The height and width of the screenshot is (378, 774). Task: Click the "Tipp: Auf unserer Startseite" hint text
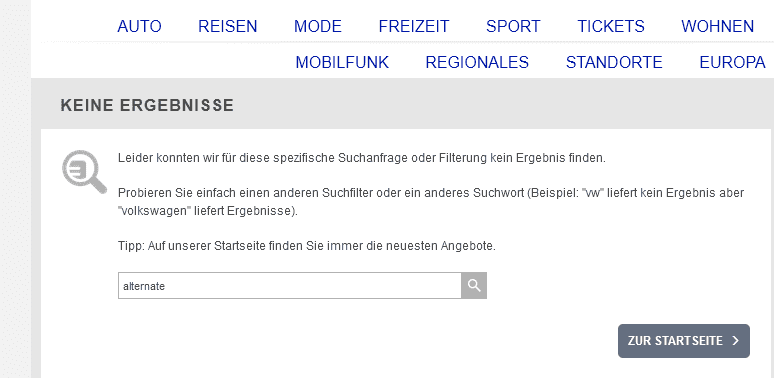point(307,246)
